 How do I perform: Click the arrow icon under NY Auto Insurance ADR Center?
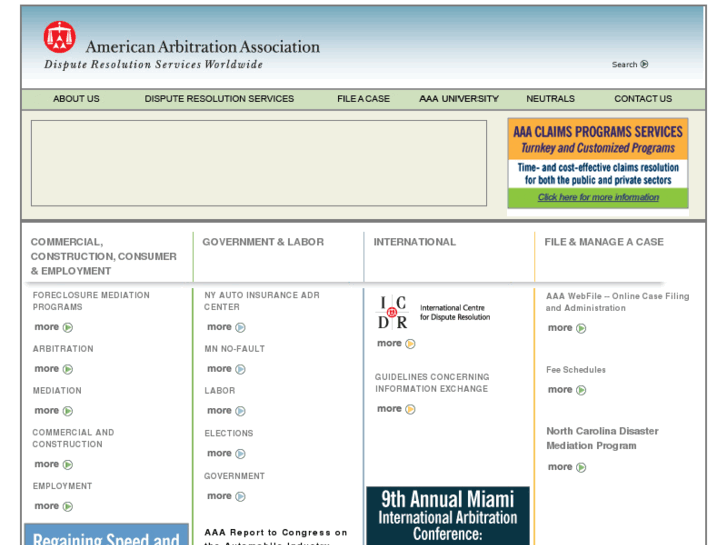pyautogui.click(x=240, y=327)
